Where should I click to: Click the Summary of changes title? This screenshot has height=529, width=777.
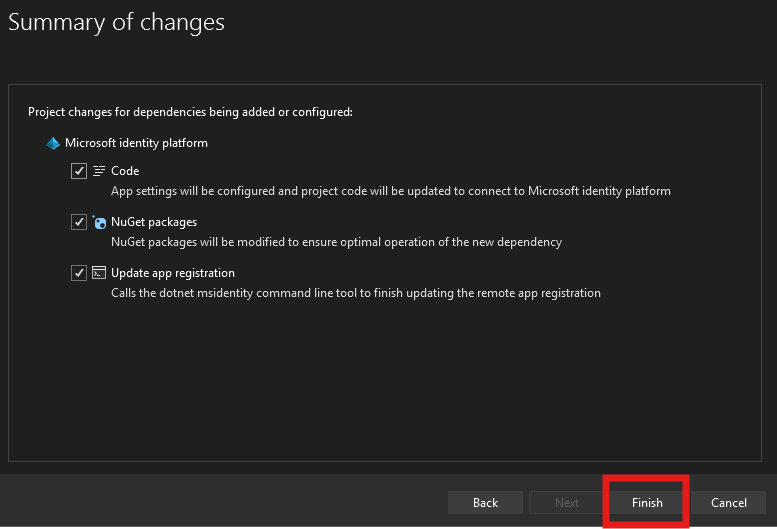(117, 22)
